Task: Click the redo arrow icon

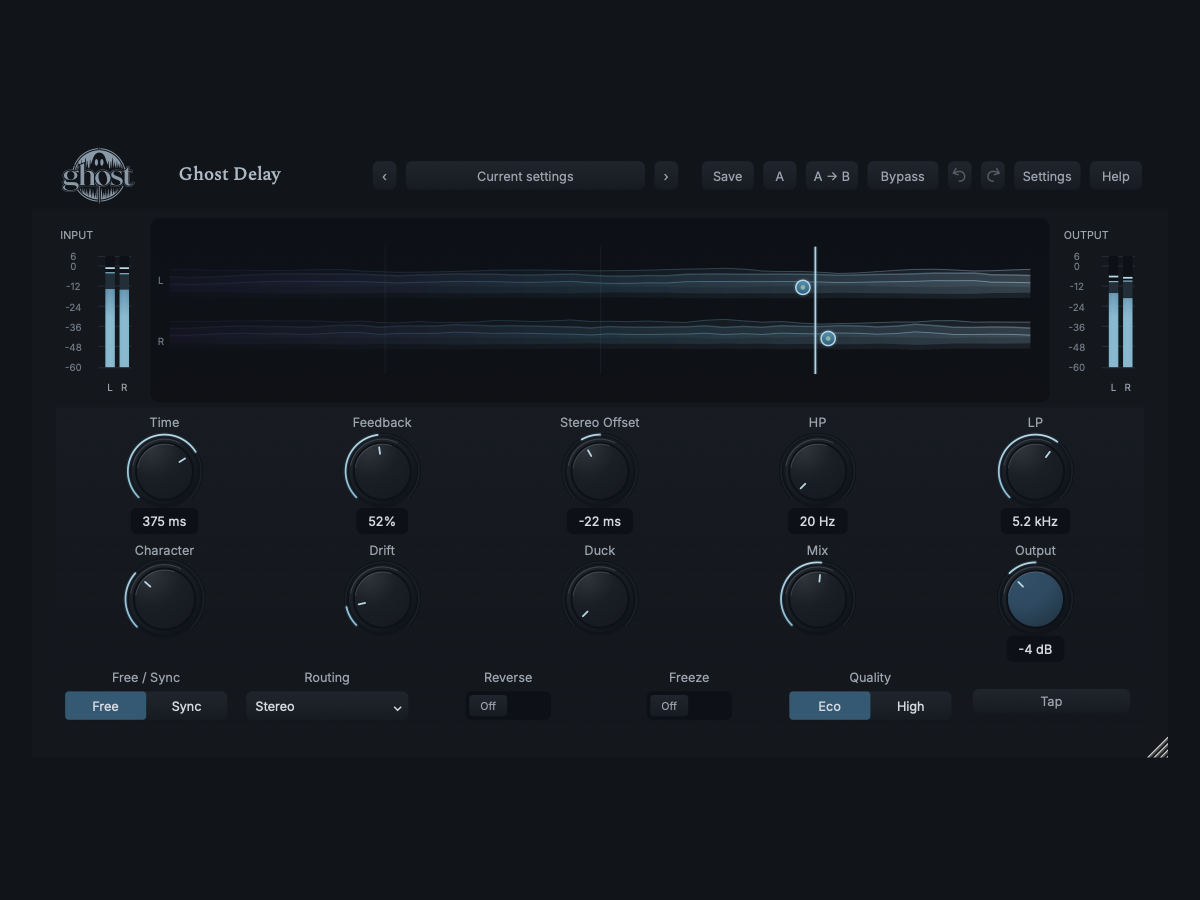Action: coord(993,176)
